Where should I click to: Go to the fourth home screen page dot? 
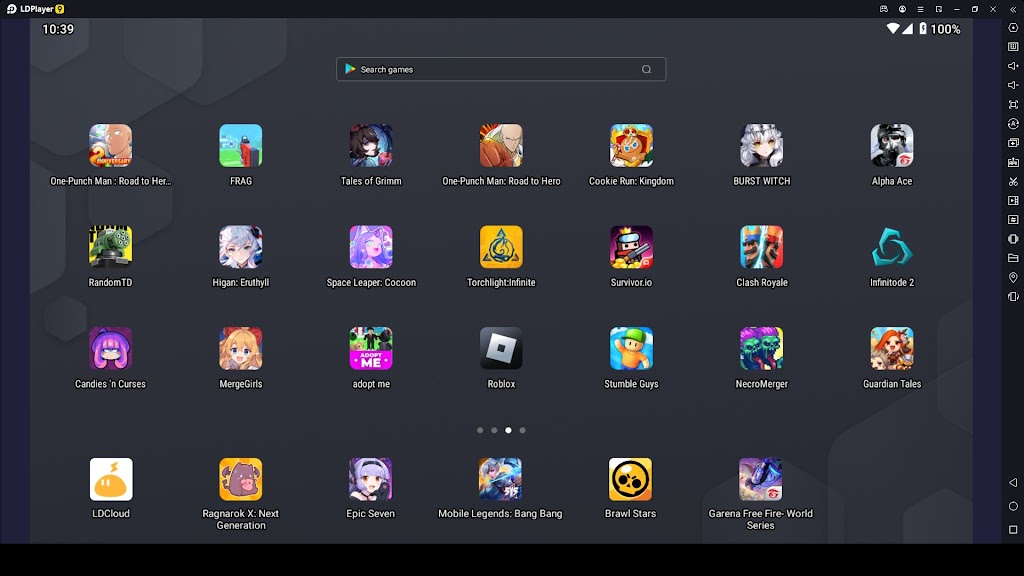click(x=522, y=430)
